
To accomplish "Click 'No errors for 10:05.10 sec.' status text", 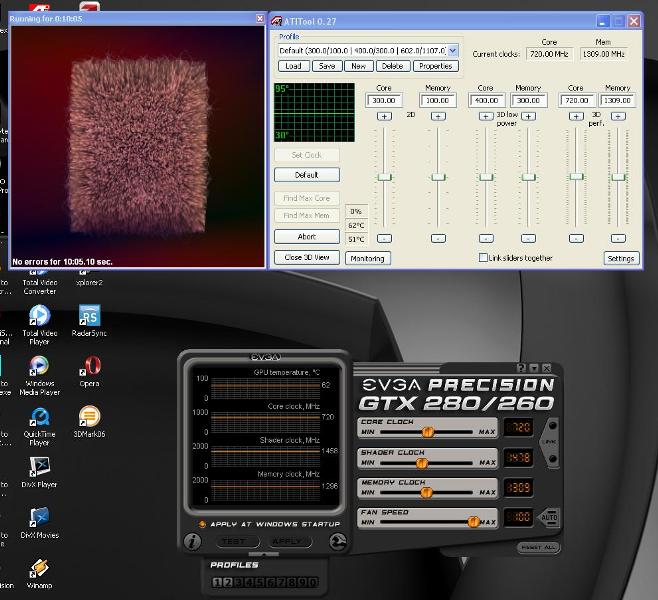I will click(x=63, y=262).
